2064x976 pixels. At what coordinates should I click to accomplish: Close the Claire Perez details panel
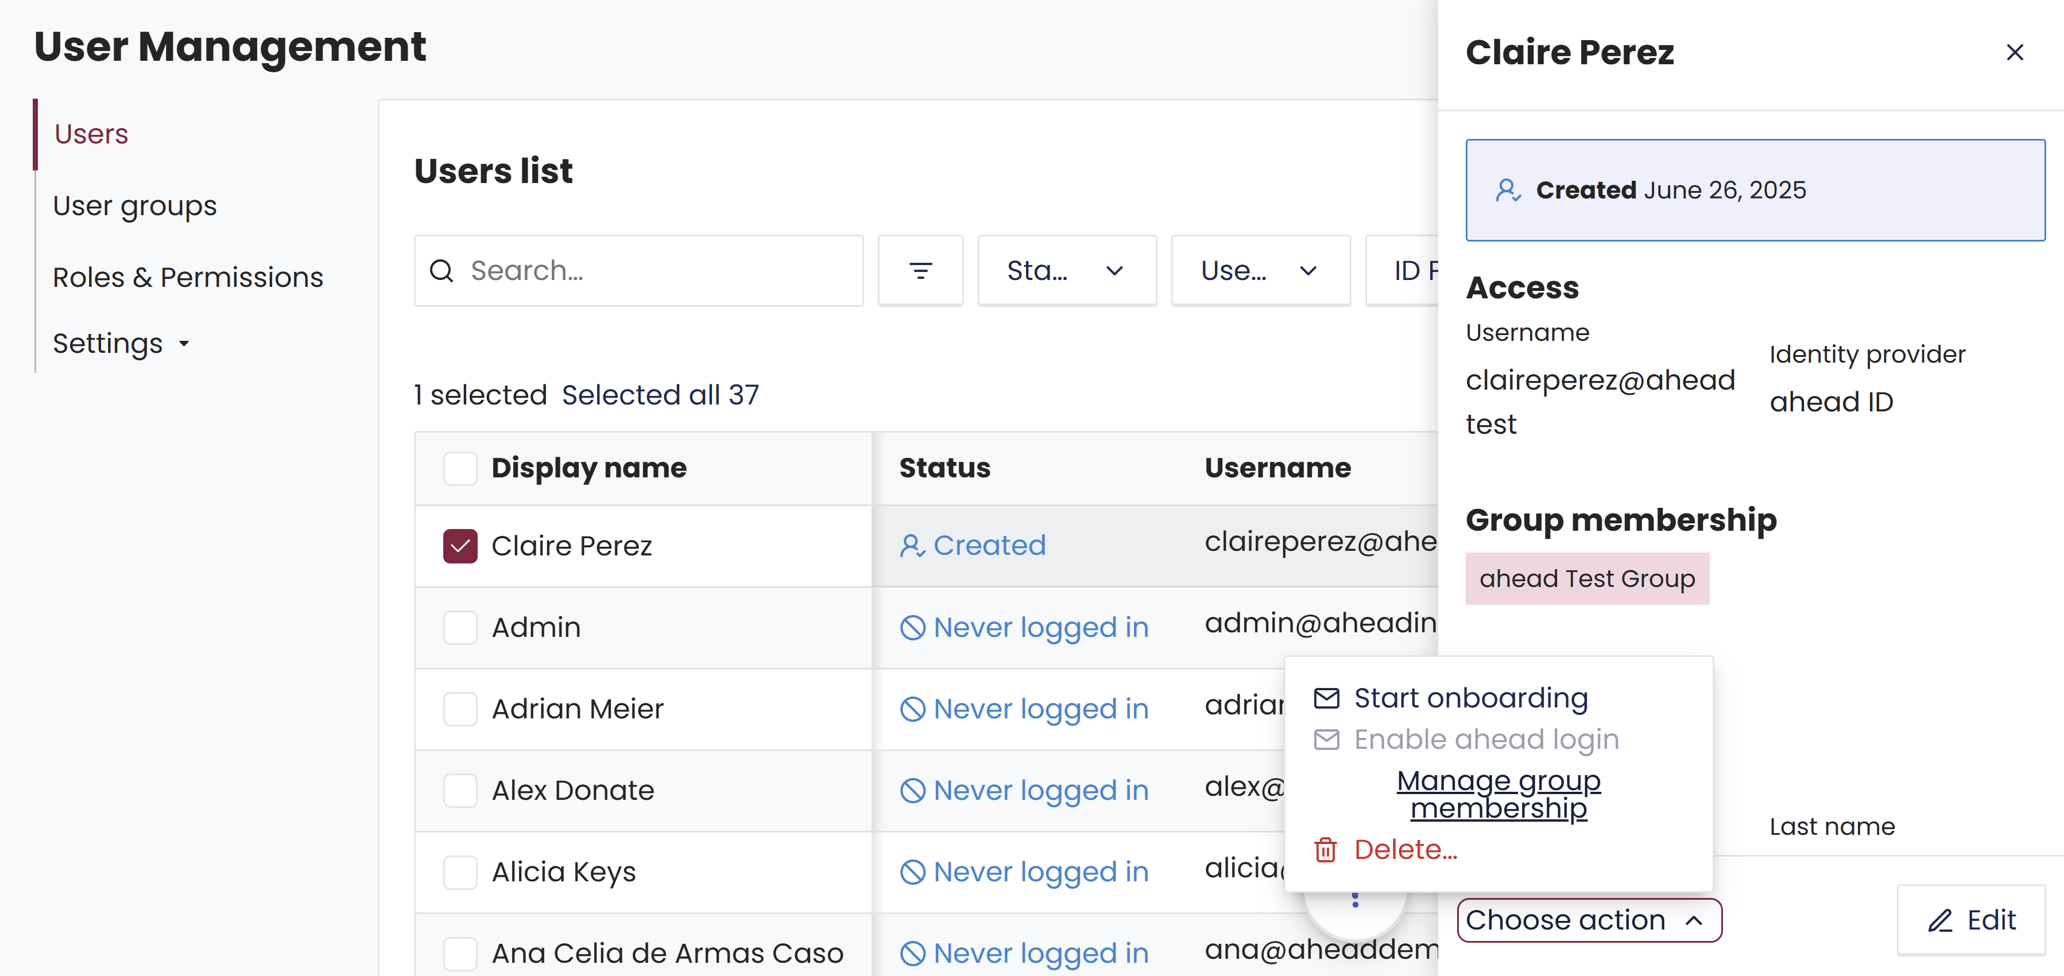(2014, 52)
